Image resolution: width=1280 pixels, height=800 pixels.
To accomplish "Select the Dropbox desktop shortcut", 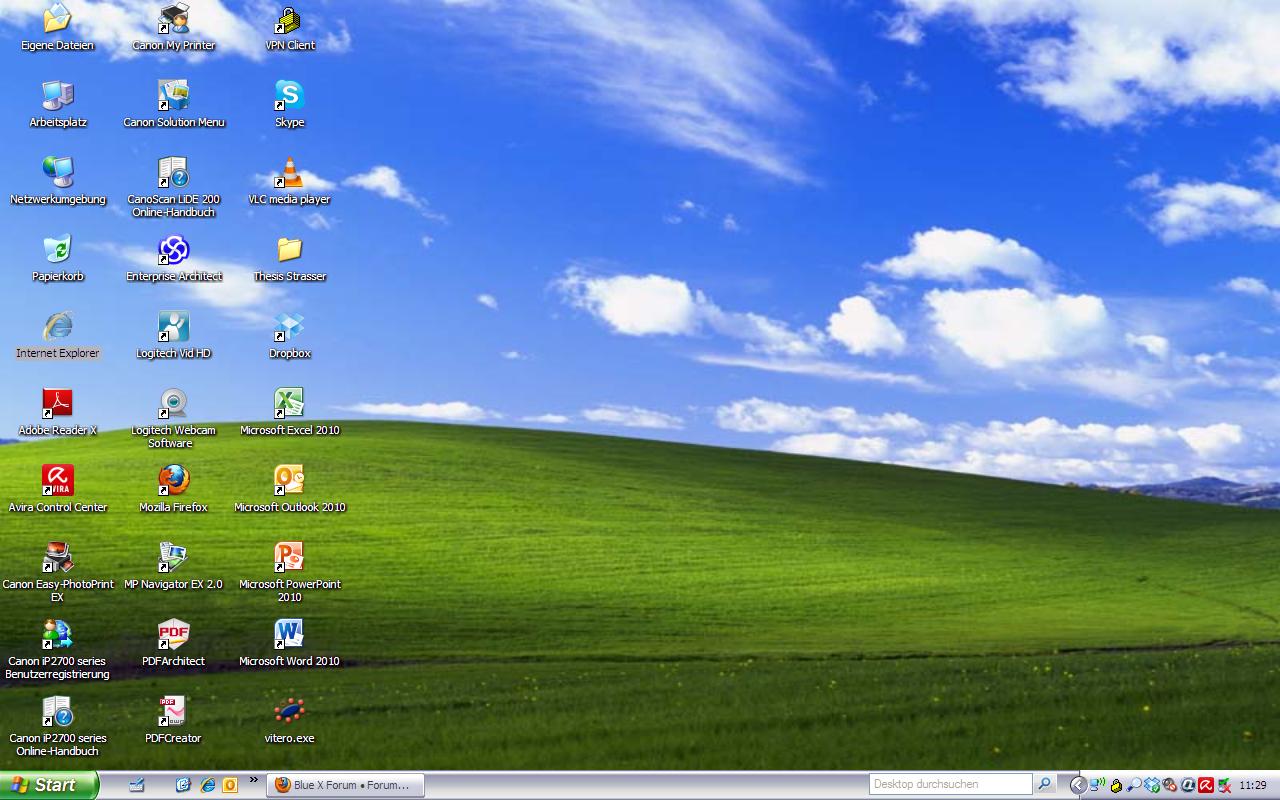I will (290, 336).
